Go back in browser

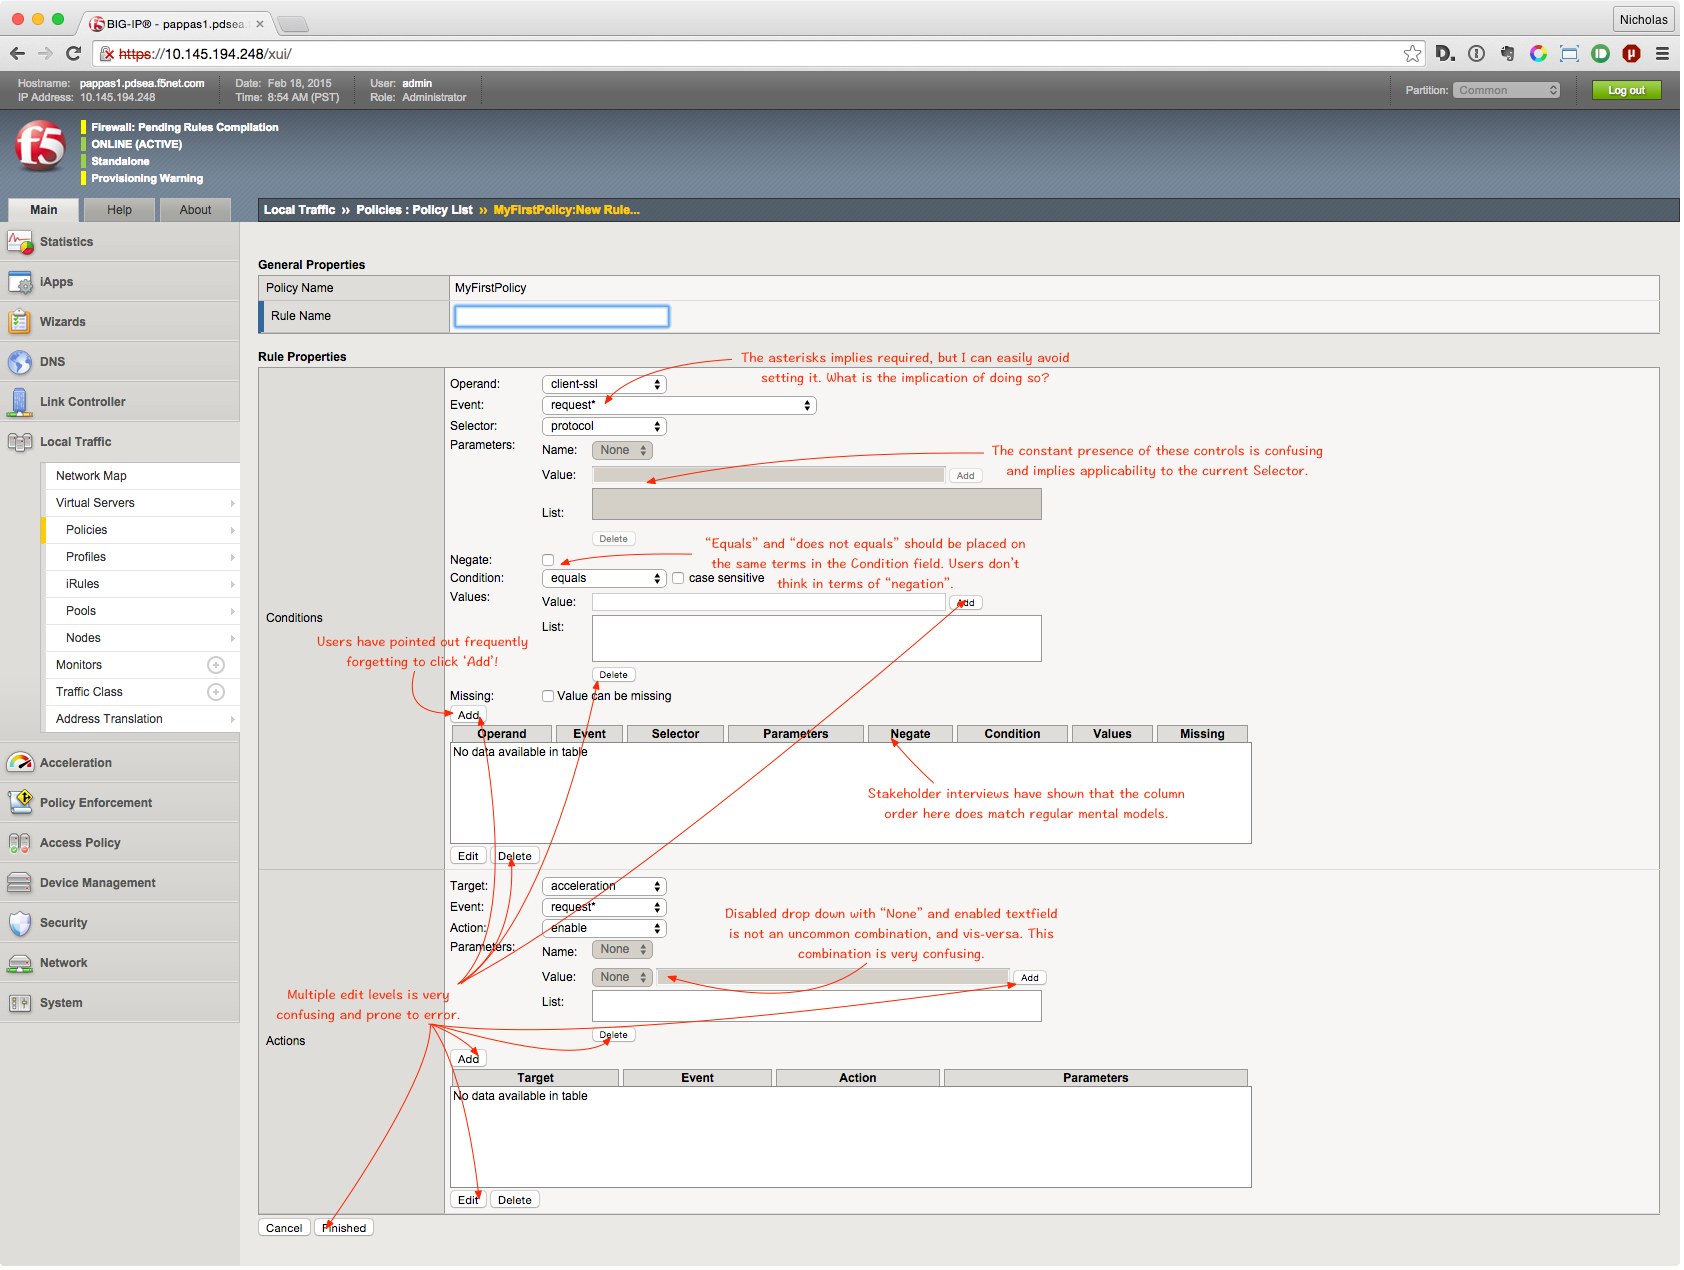17,53
